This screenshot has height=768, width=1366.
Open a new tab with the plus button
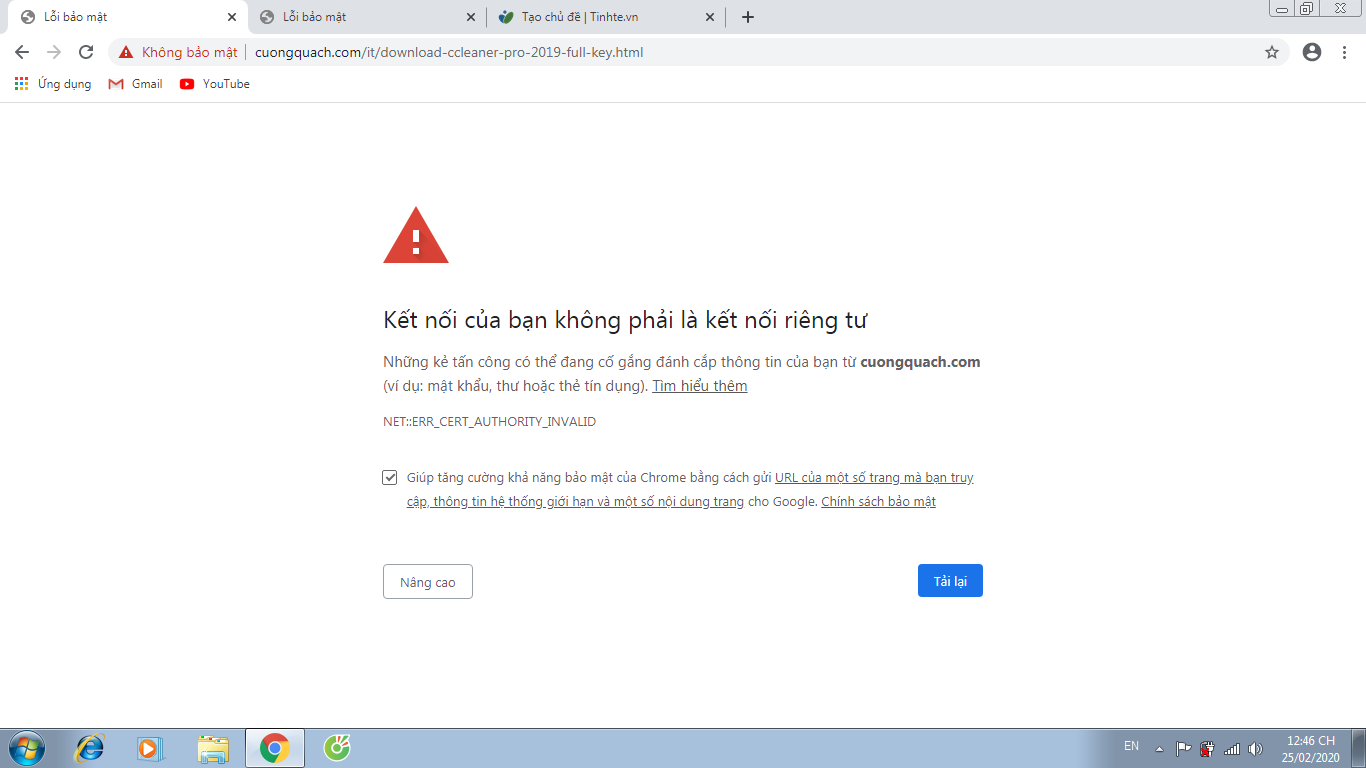(748, 17)
